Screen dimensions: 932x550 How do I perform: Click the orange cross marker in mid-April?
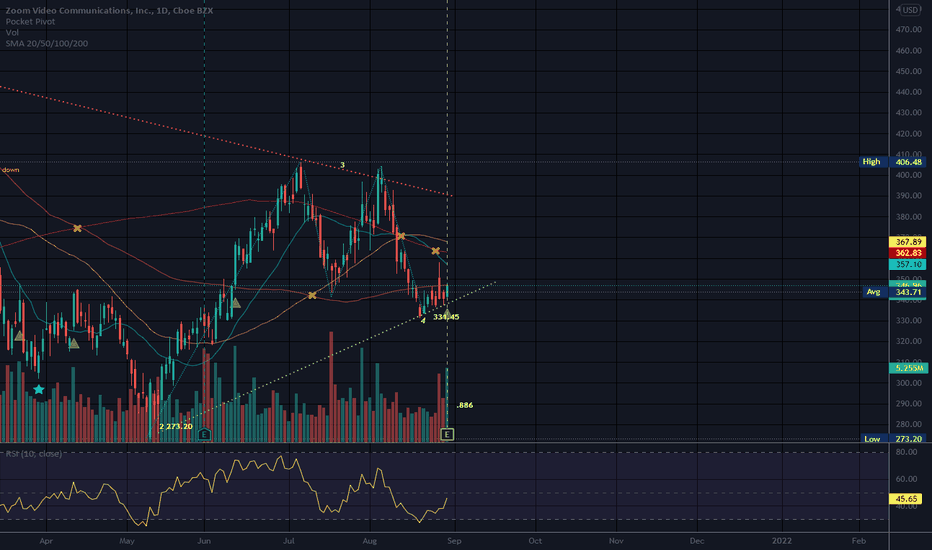click(77, 228)
